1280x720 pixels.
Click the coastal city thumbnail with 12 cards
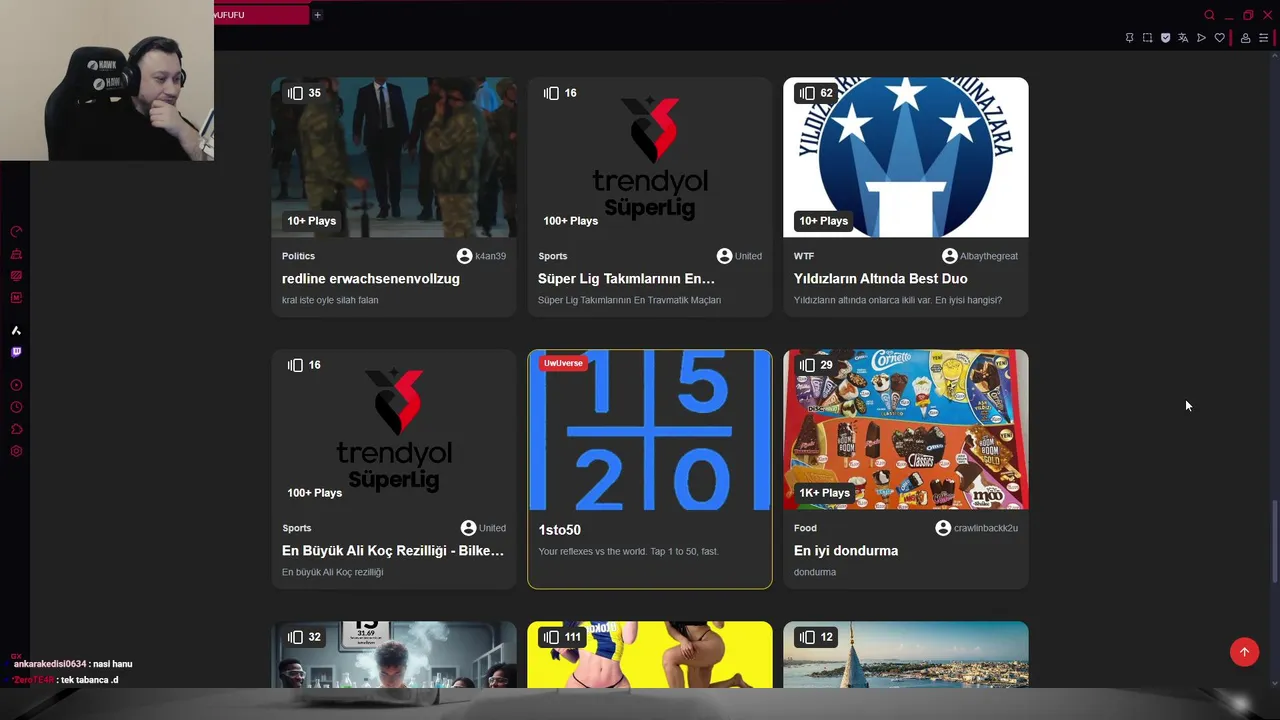(x=906, y=655)
